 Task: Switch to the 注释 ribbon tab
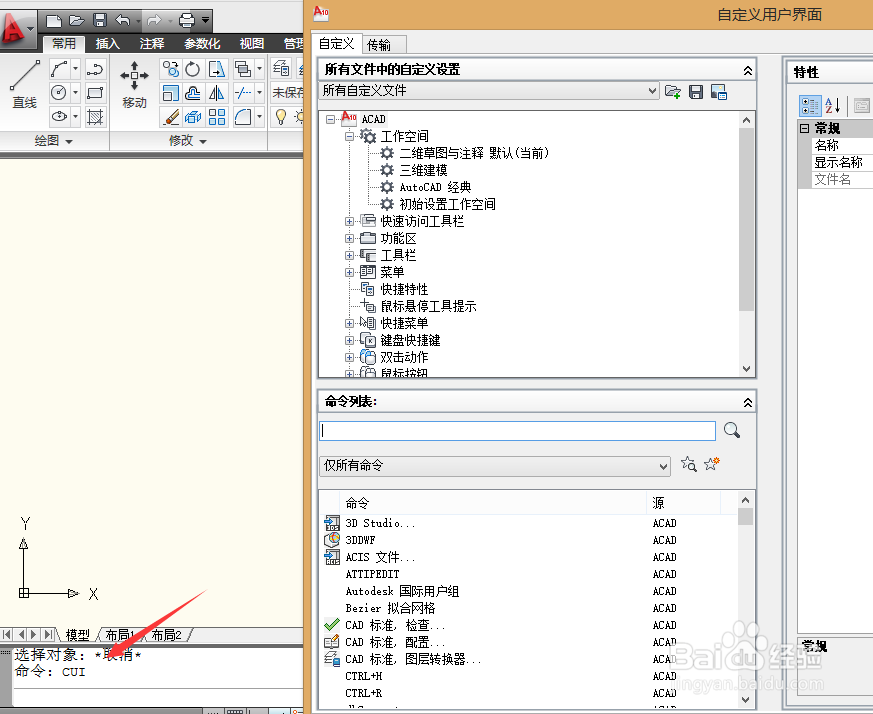(151, 43)
